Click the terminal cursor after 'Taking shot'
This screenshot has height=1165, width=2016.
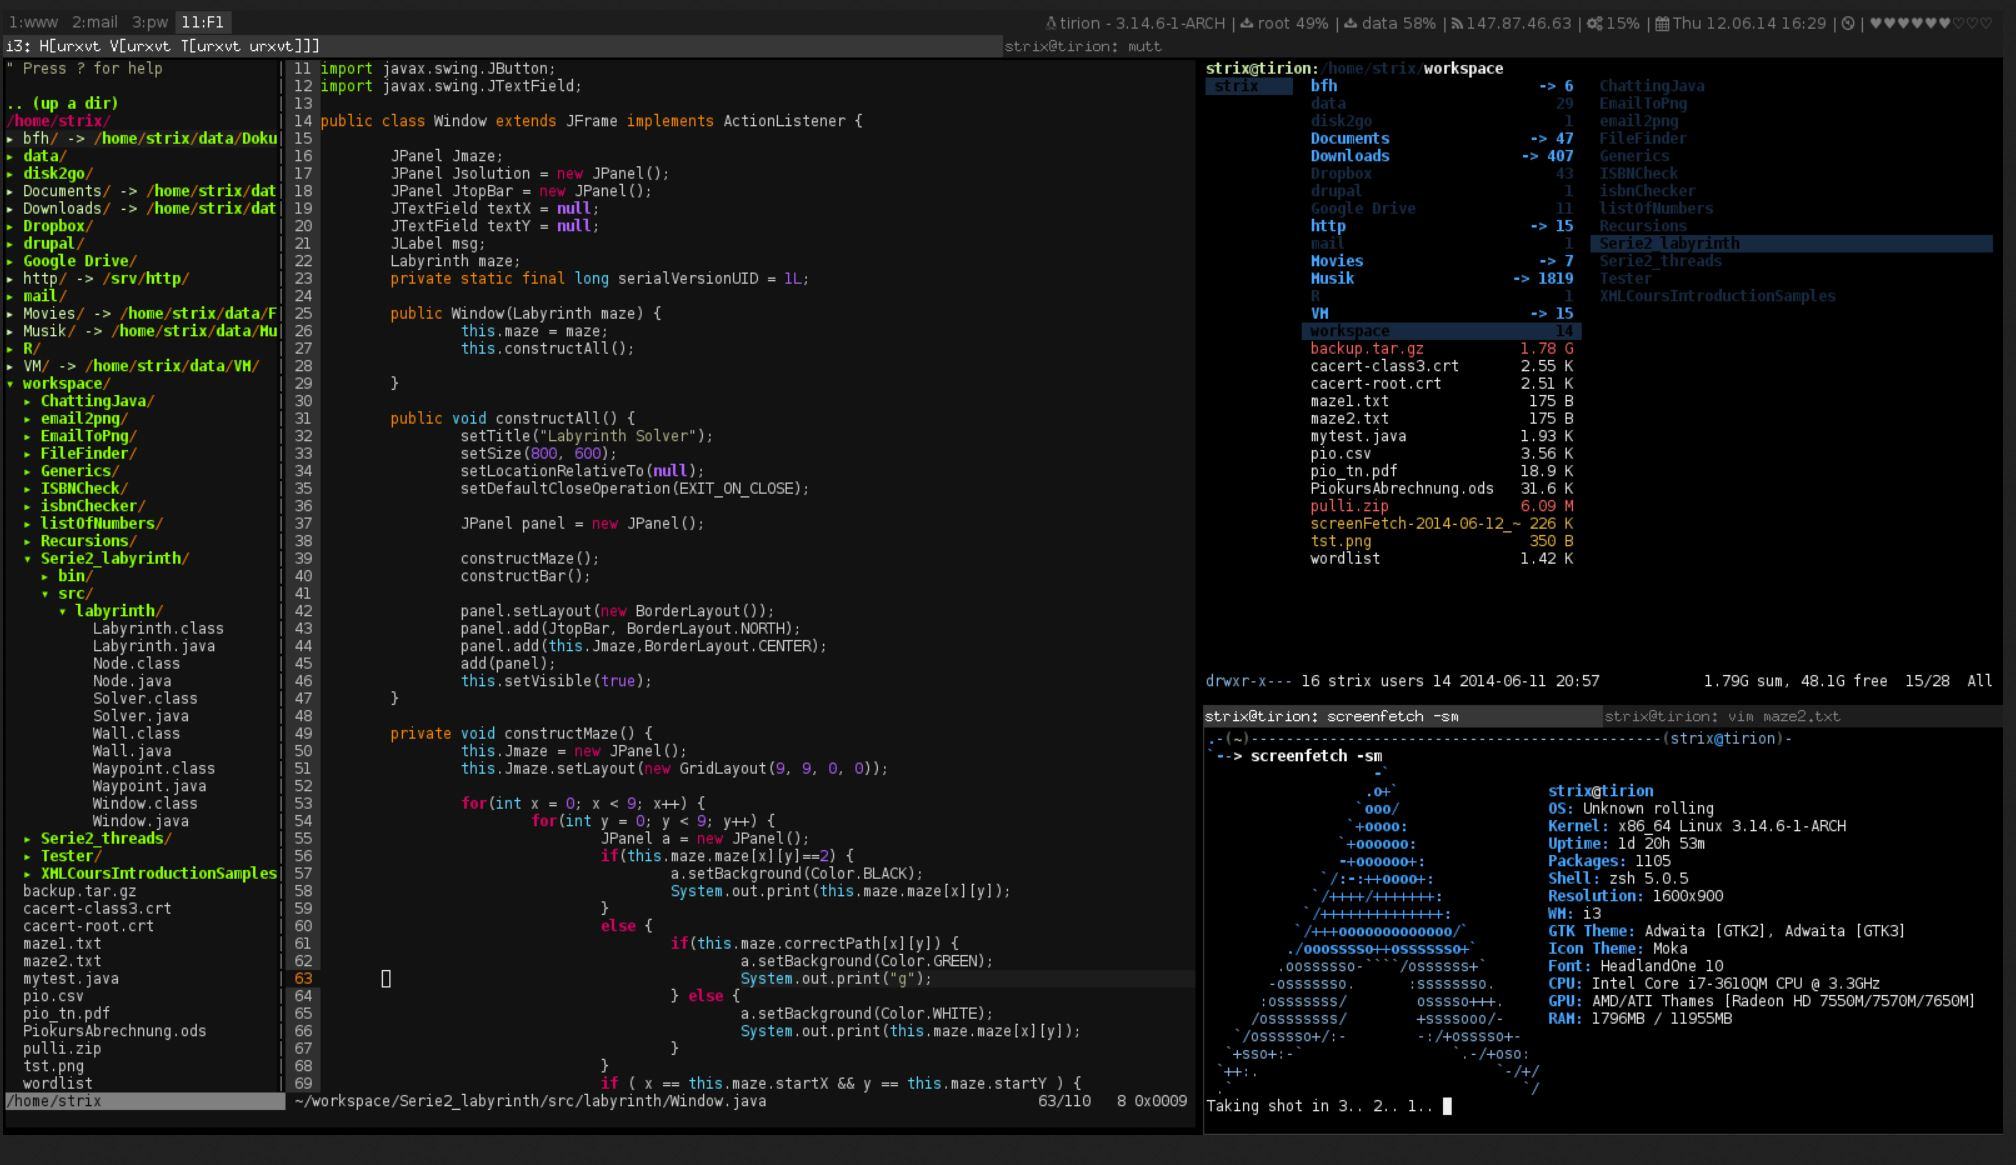point(1447,1106)
